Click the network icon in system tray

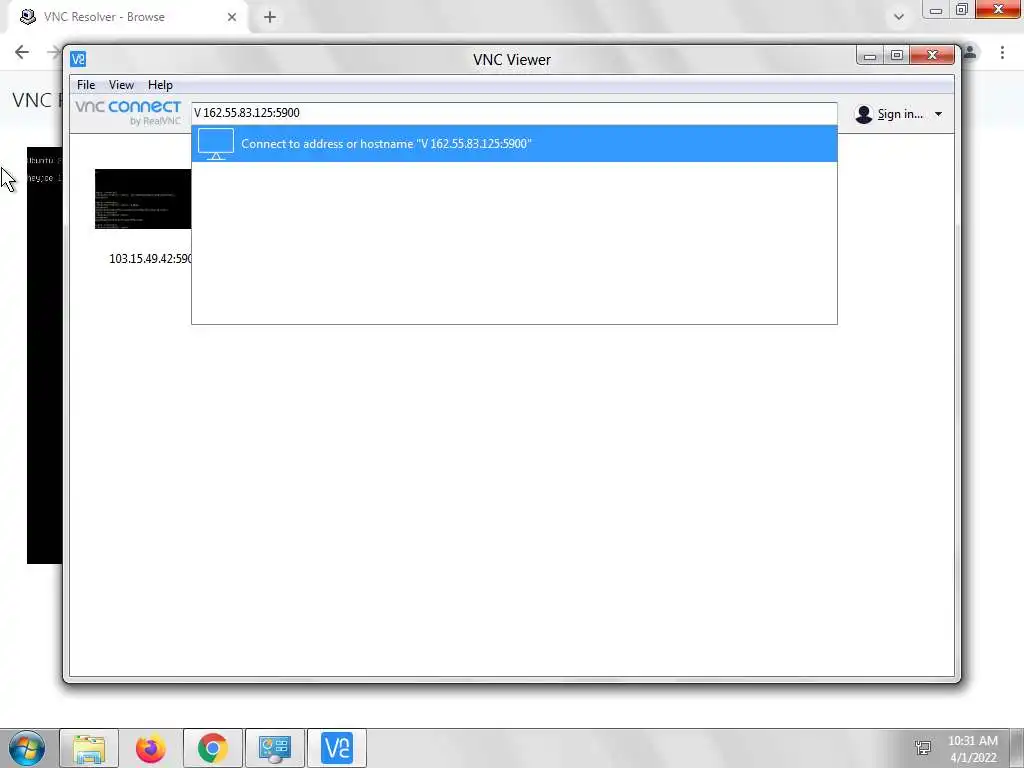pos(923,748)
